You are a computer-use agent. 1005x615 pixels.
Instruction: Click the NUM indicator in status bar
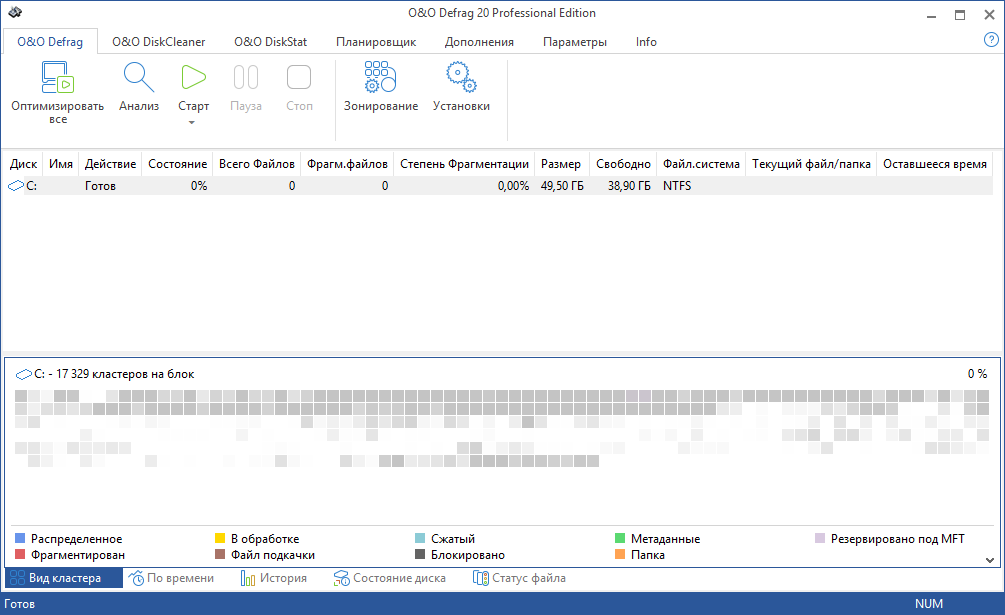click(929, 603)
